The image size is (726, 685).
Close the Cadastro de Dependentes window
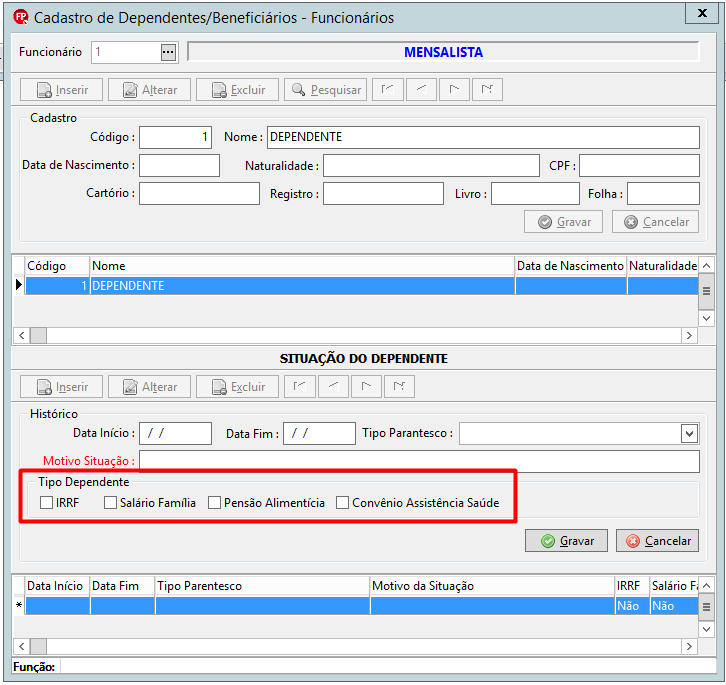coord(702,13)
